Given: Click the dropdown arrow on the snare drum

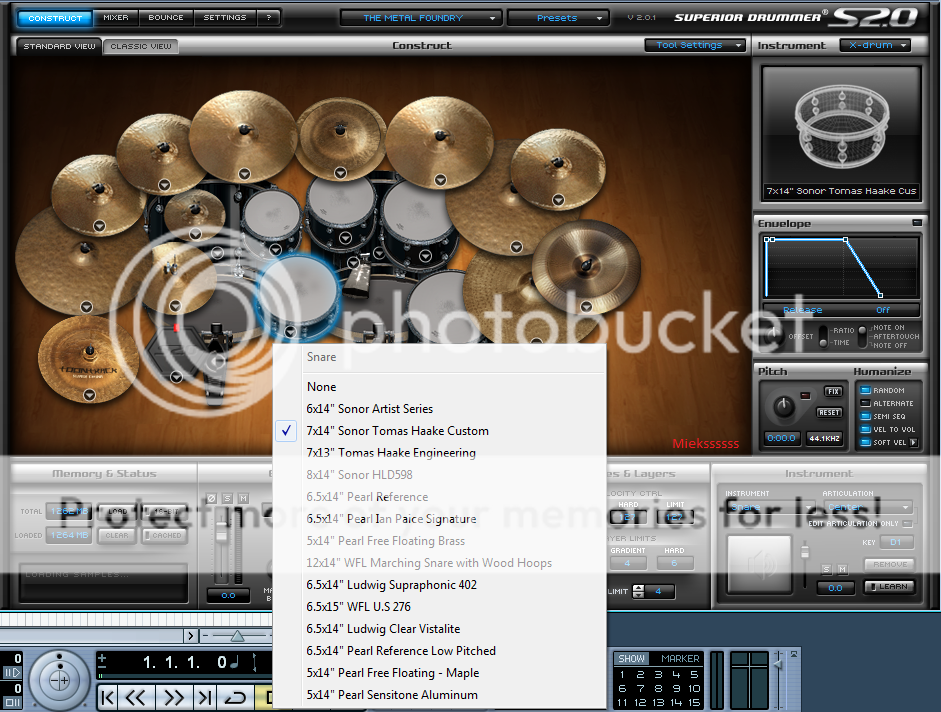Looking at the screenshot, I should (x=290, y=331).
